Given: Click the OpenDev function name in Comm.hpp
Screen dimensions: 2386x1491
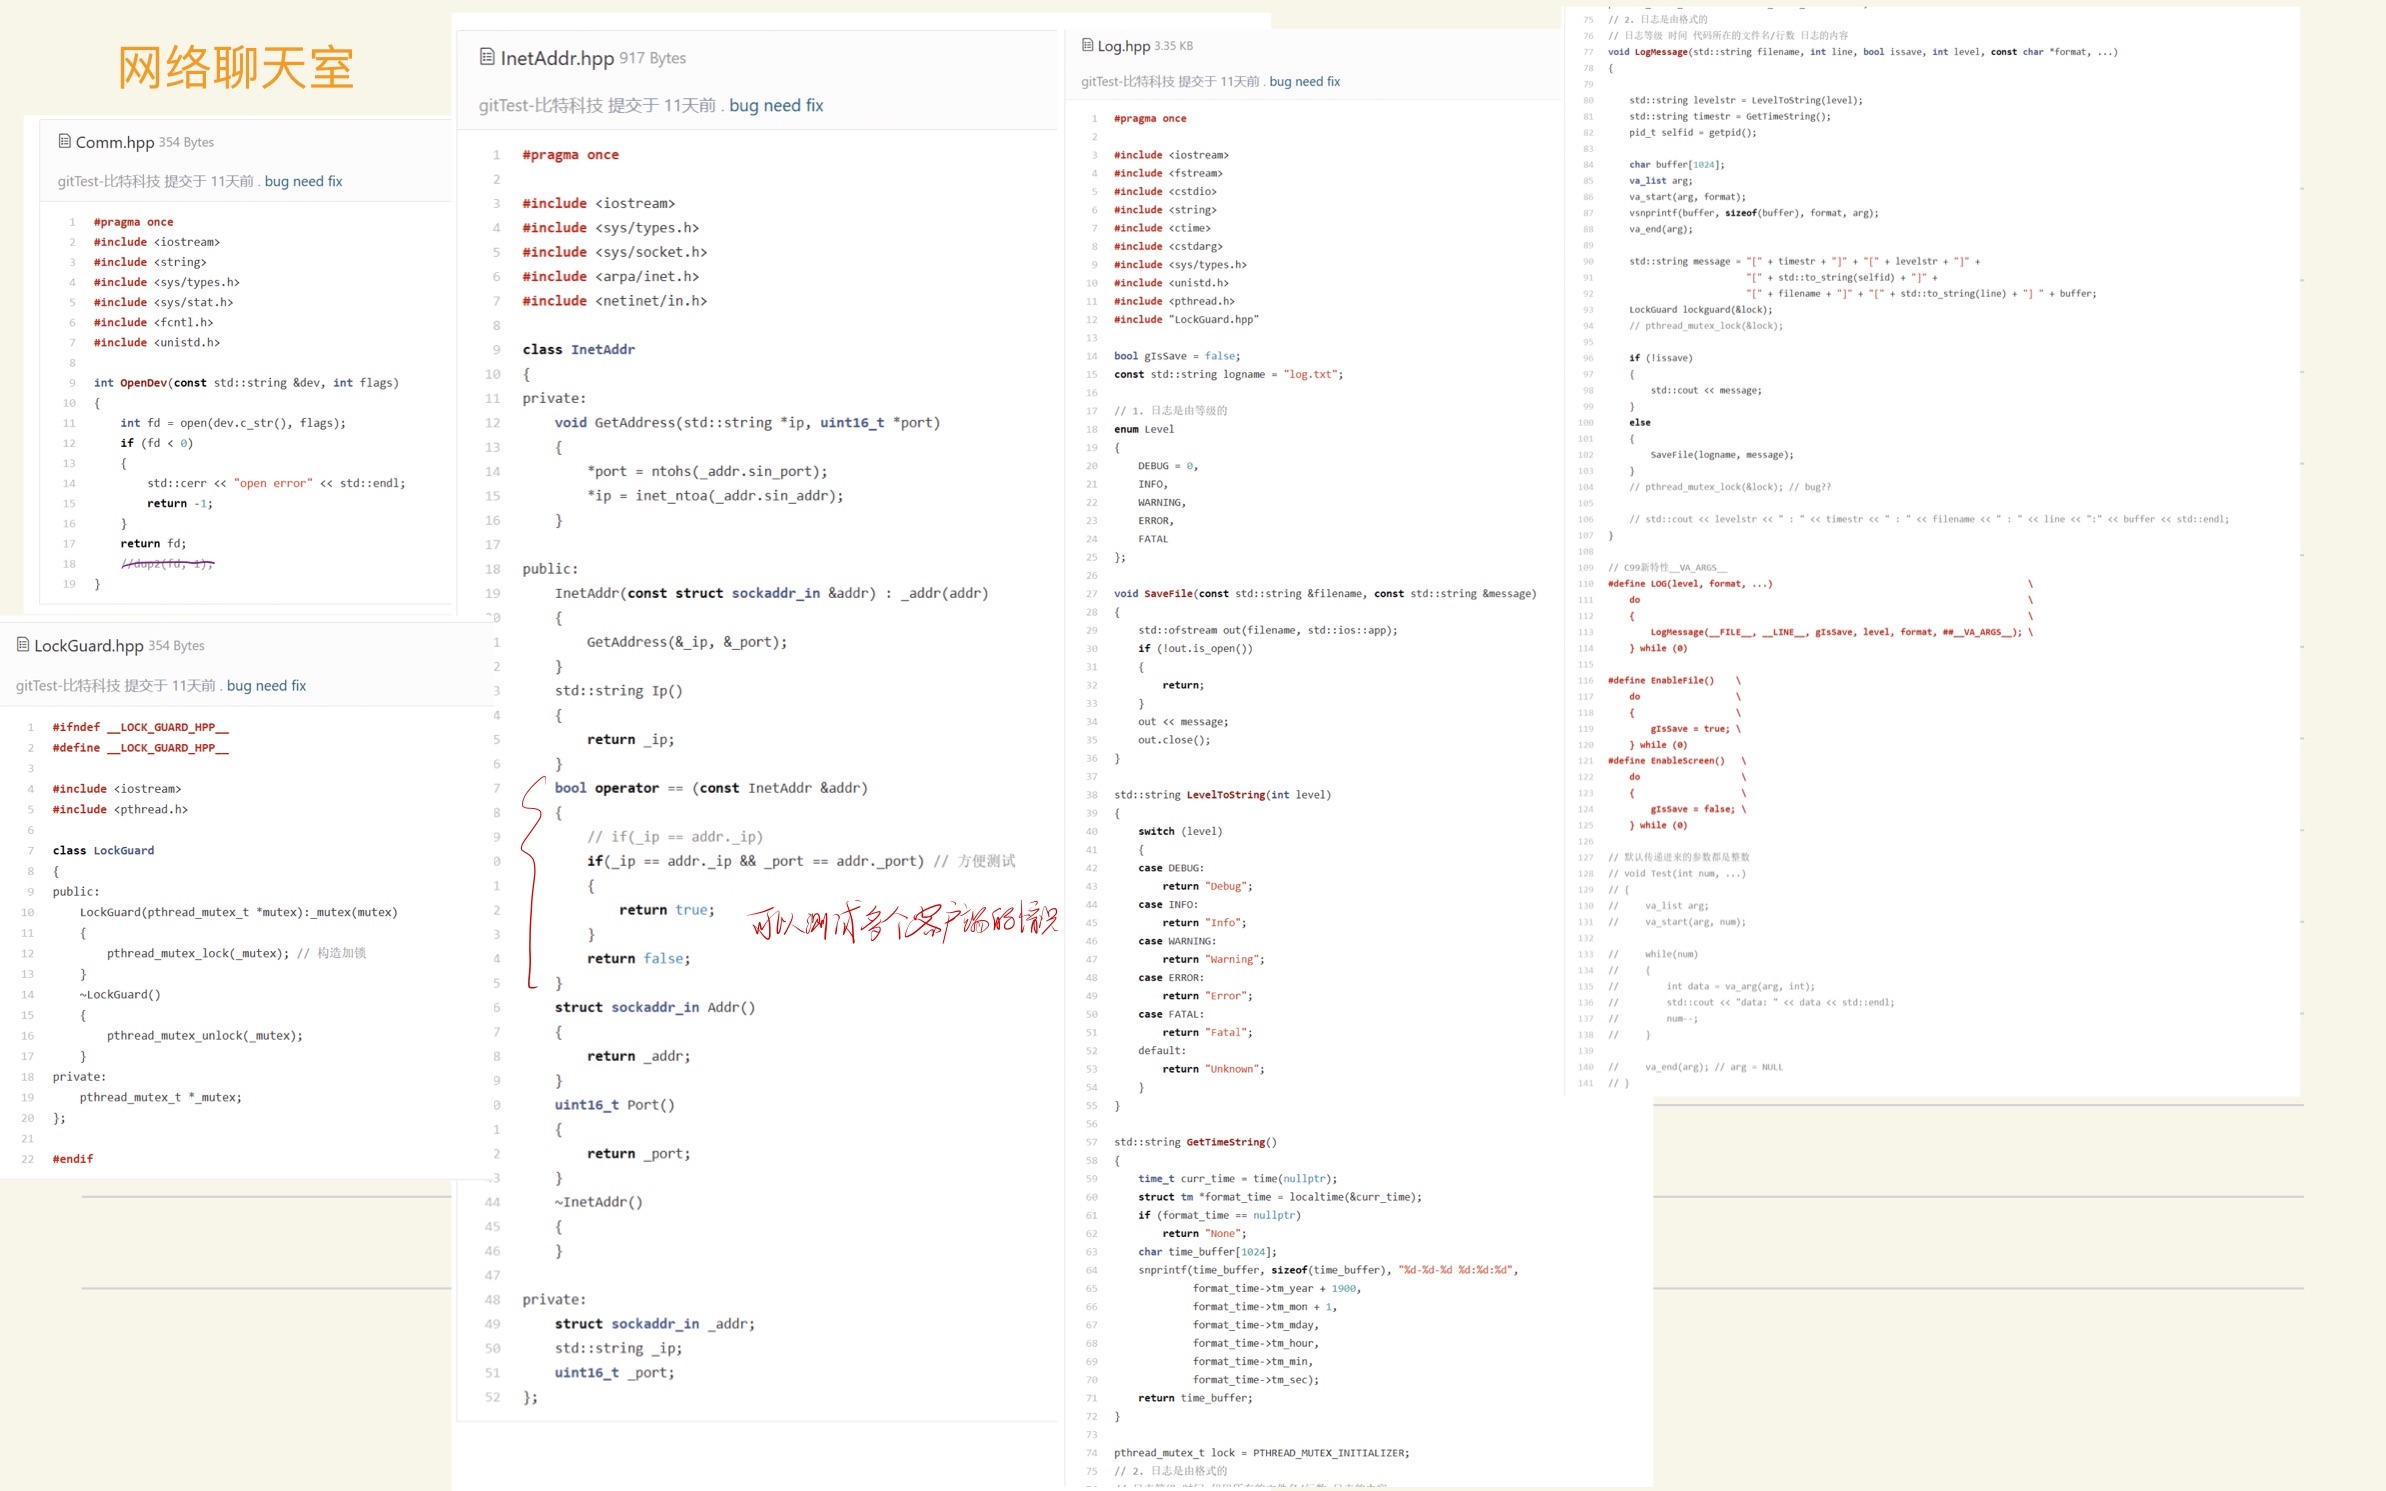Looking at the screenshot, I should [x=143, y=382].
